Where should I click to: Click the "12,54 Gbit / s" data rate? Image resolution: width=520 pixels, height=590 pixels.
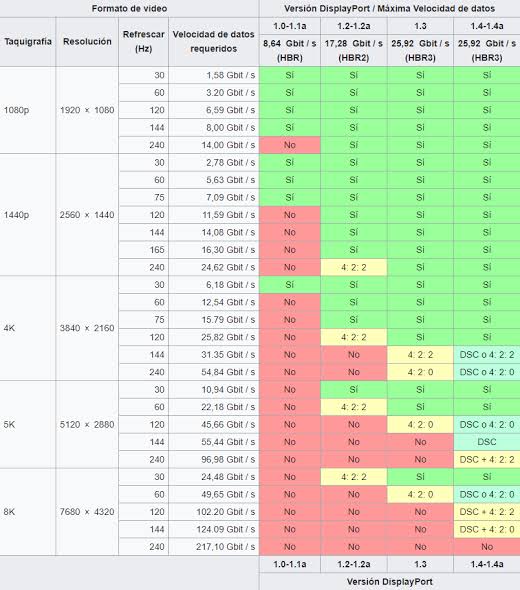point(228,302)
